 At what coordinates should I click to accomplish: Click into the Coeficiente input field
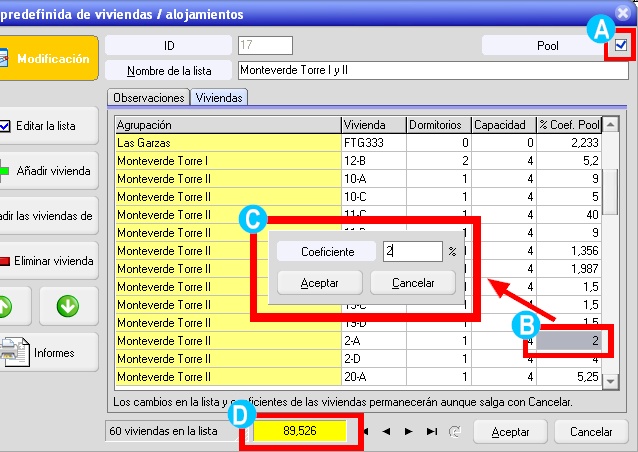(x=413, y=251)
